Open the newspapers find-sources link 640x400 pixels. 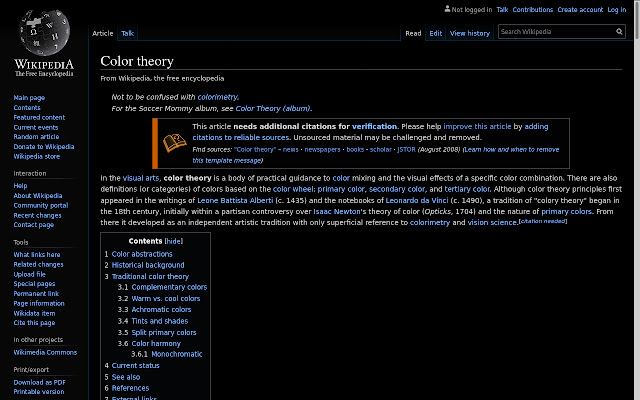click(x=322, y=150)
